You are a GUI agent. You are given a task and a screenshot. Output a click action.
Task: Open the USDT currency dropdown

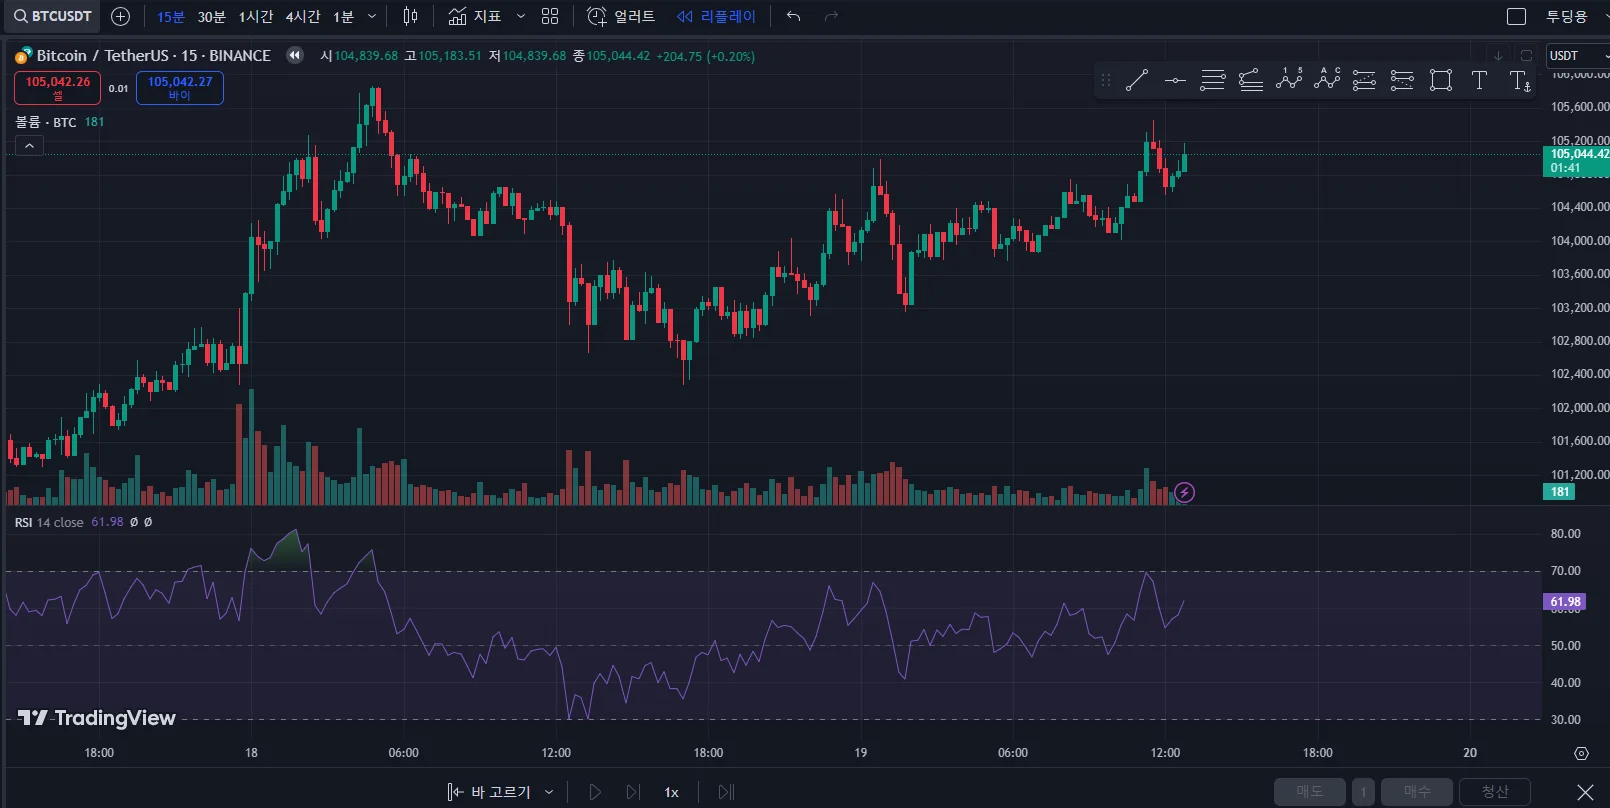click(1577, 56)
